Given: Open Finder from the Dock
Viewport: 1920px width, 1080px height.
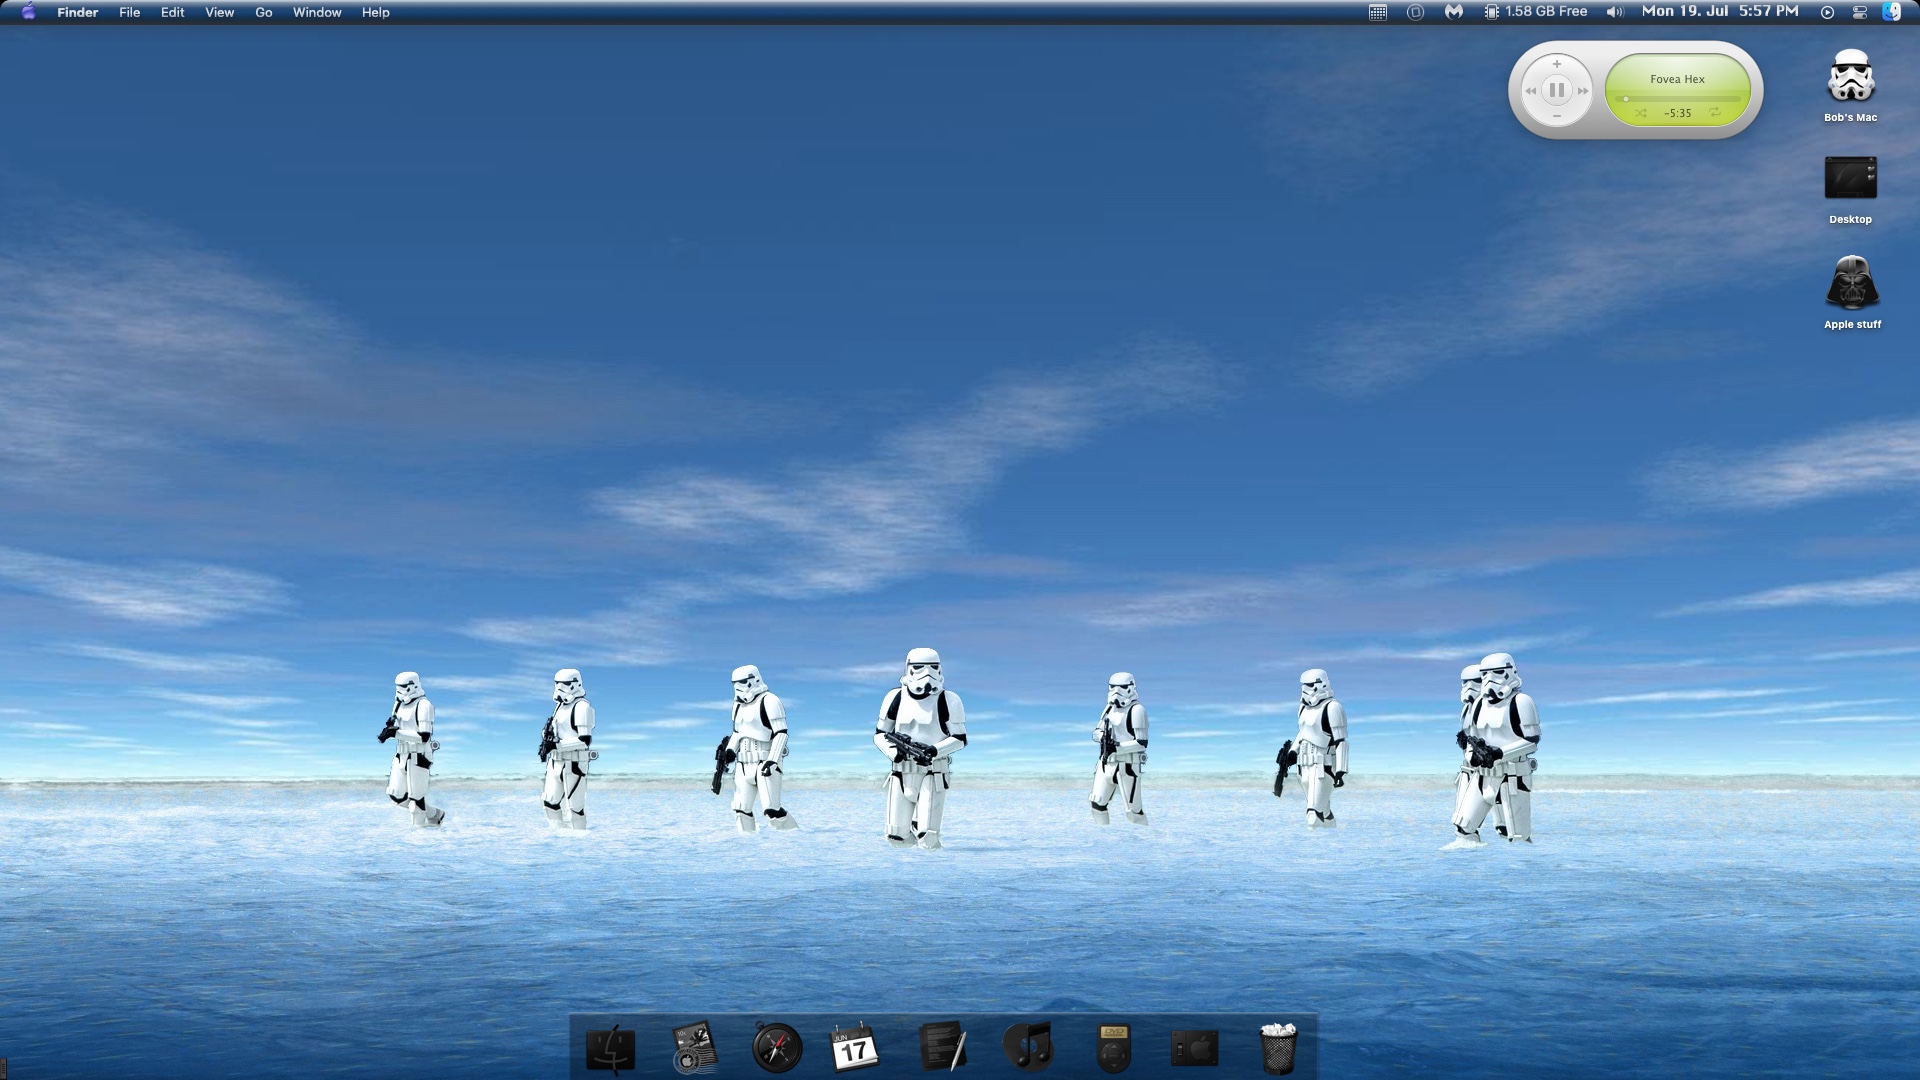Looking at the screenshot, I should click(610, 1048).
